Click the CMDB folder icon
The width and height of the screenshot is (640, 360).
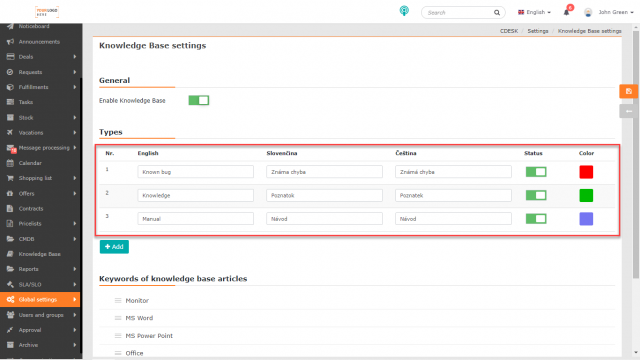(10, 239)
